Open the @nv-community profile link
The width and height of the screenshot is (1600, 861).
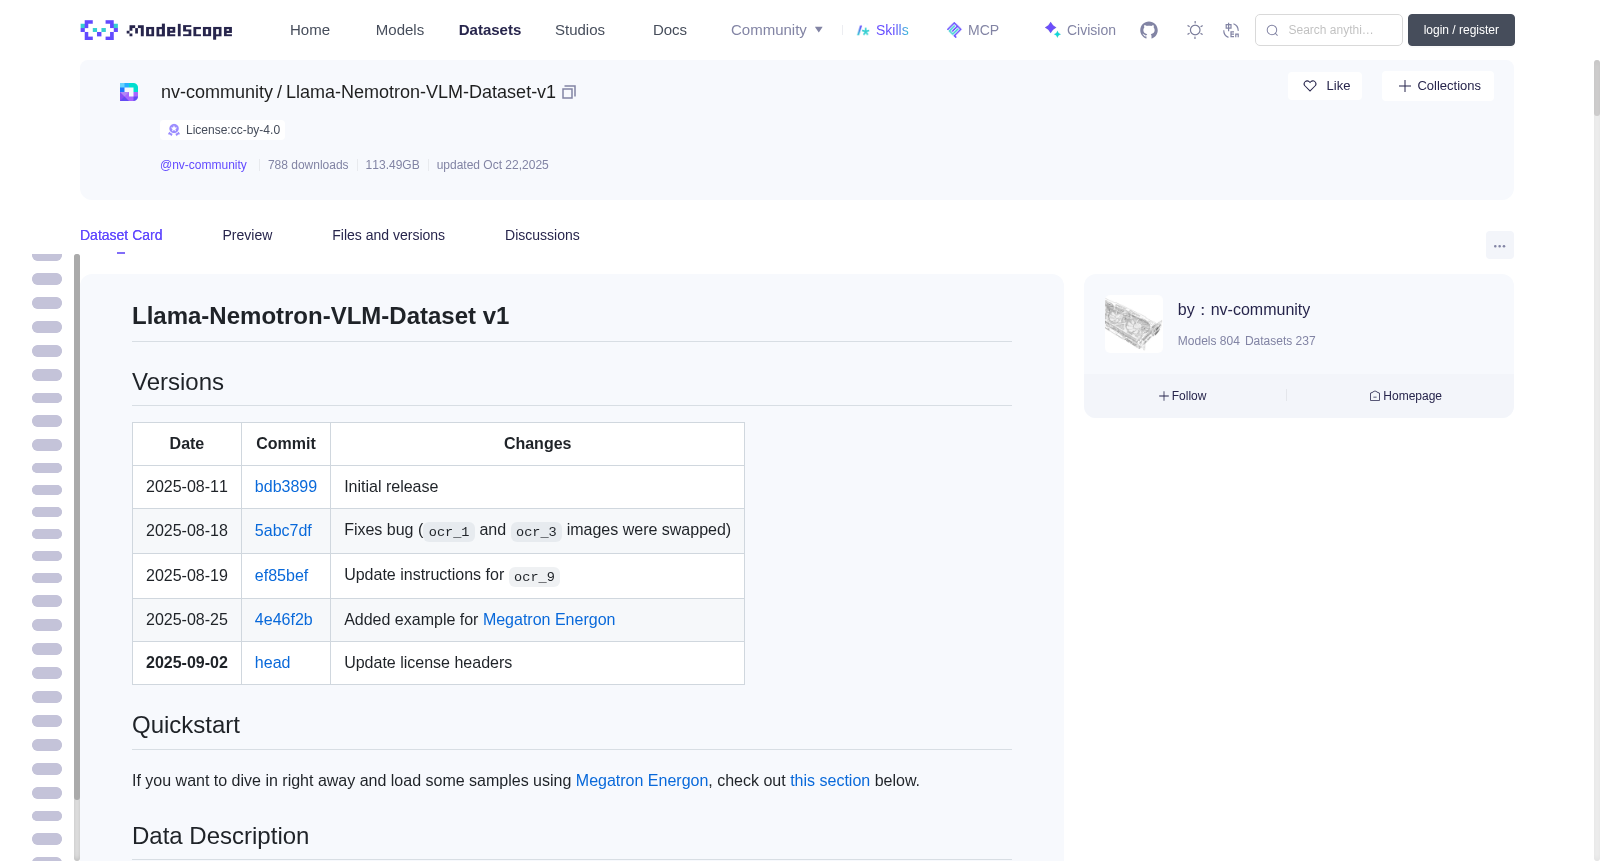coord(203,165)
